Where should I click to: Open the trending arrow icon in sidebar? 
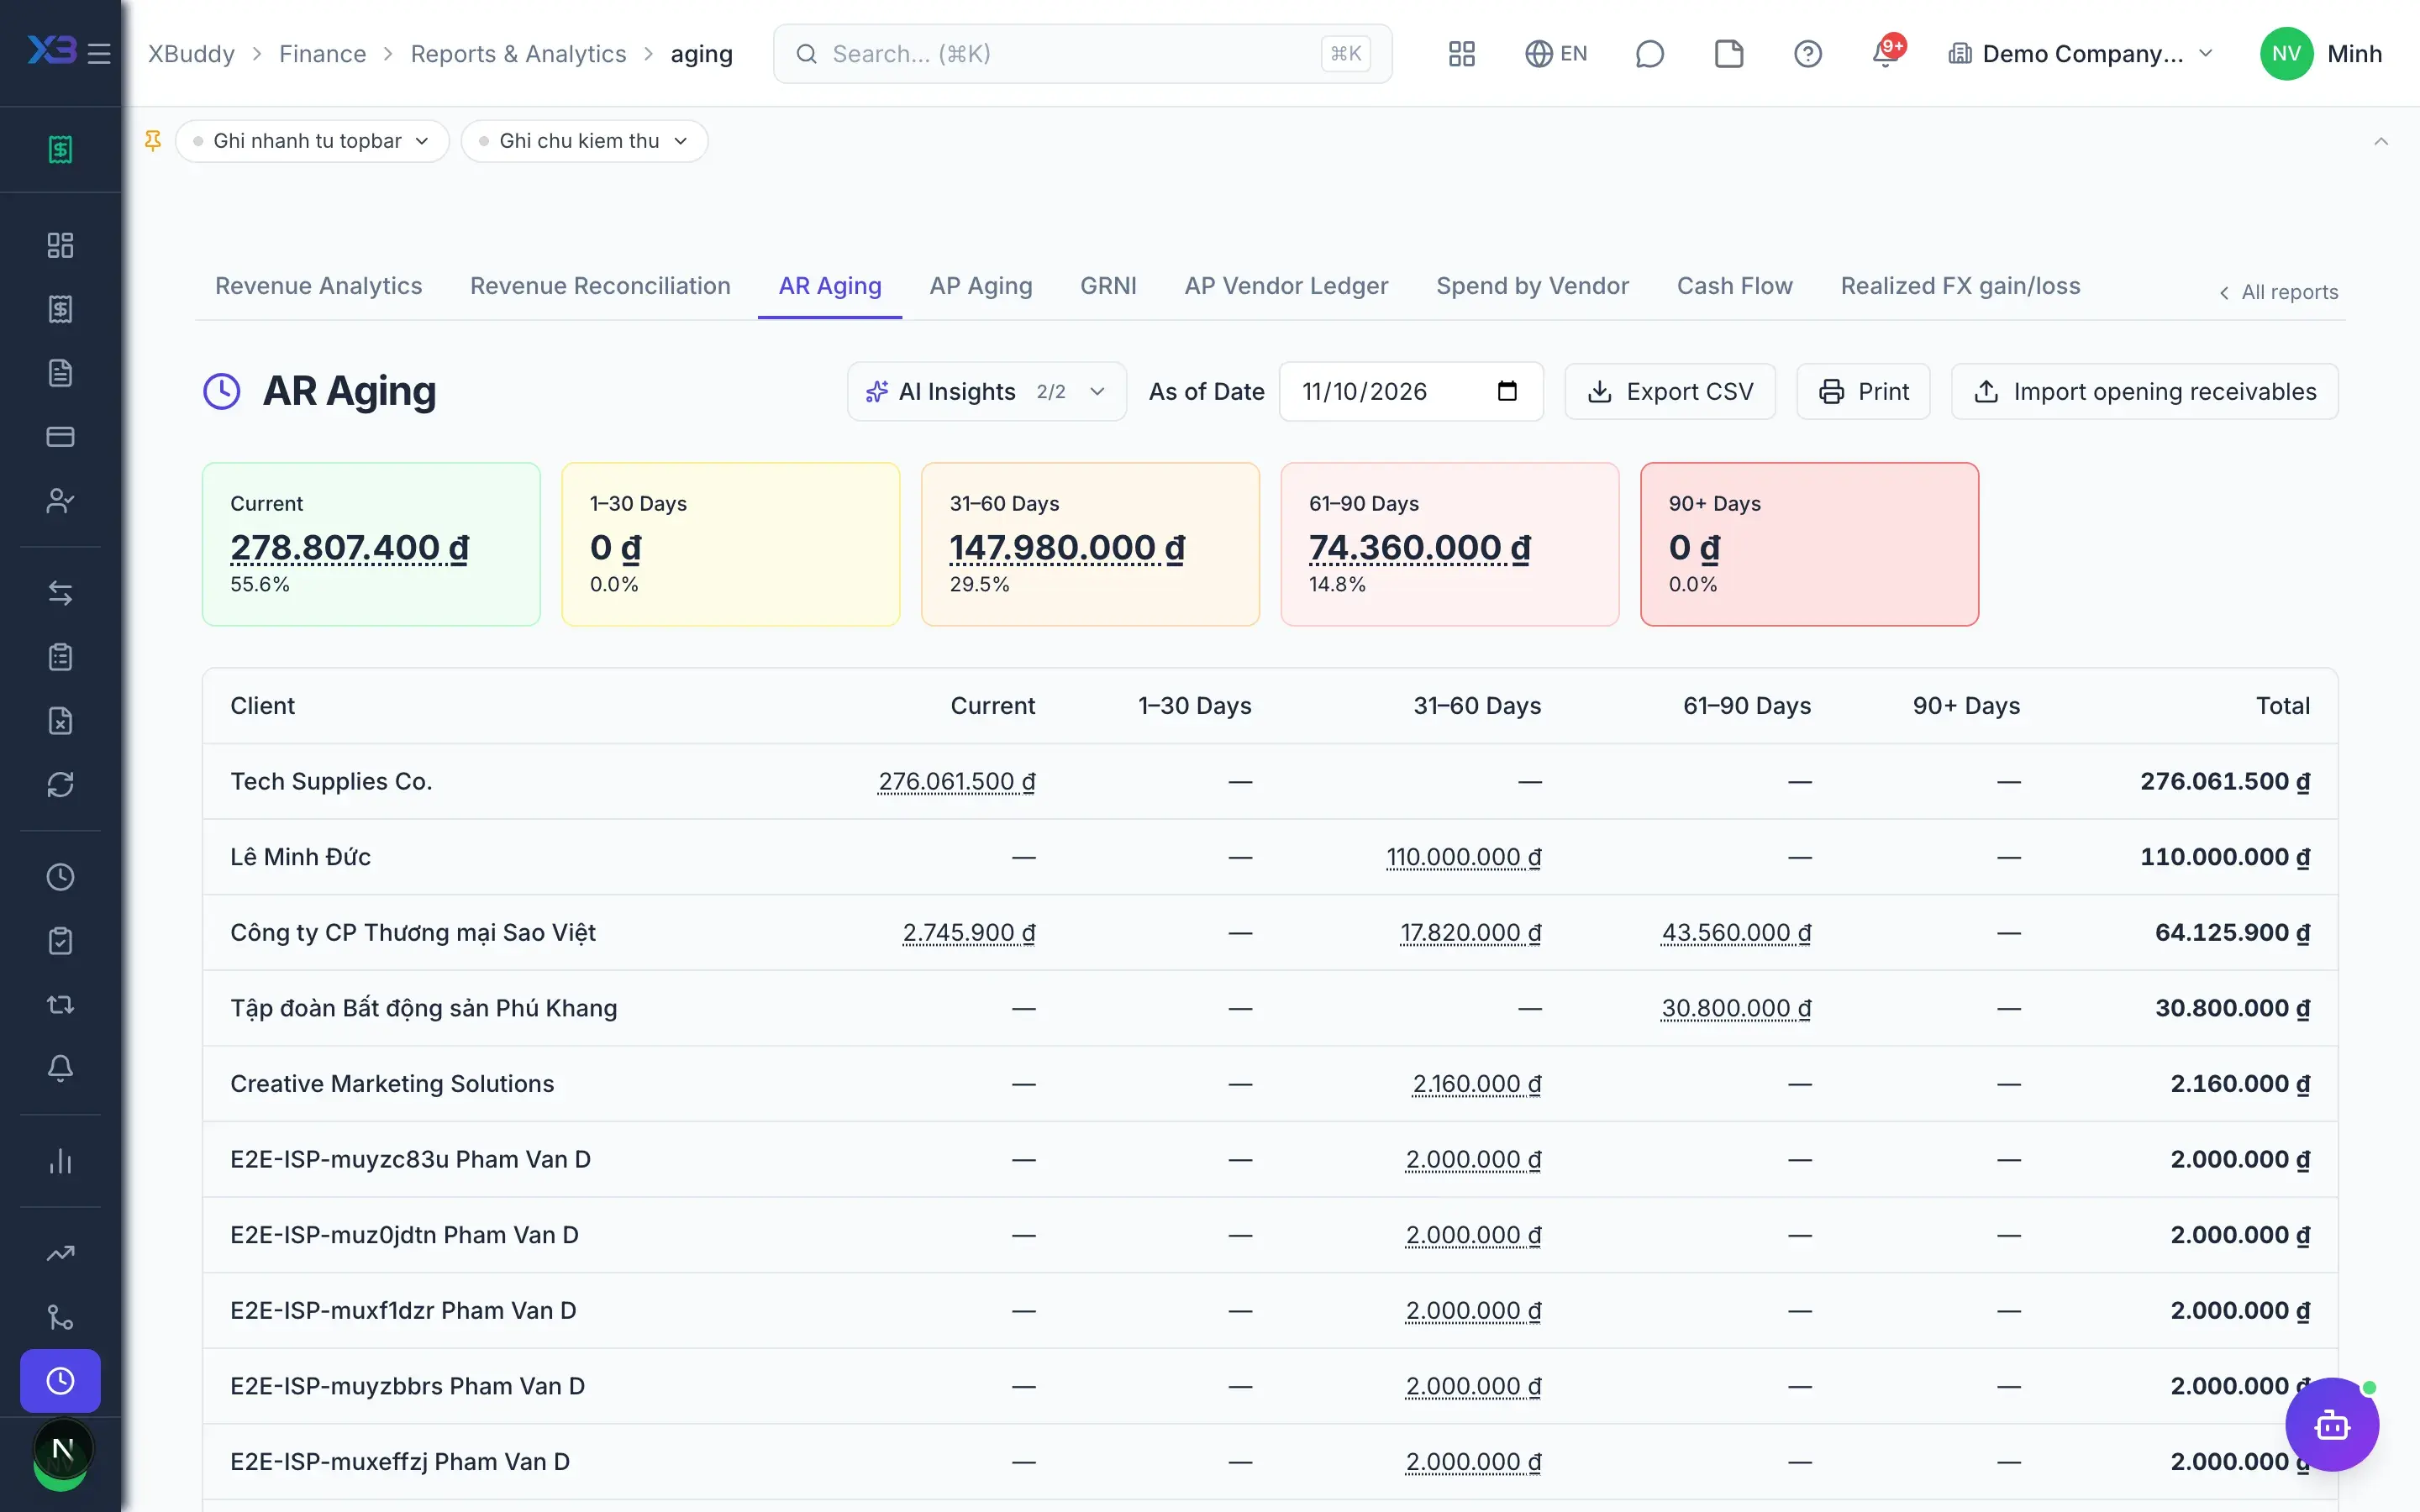click(x=60, y=1253)
